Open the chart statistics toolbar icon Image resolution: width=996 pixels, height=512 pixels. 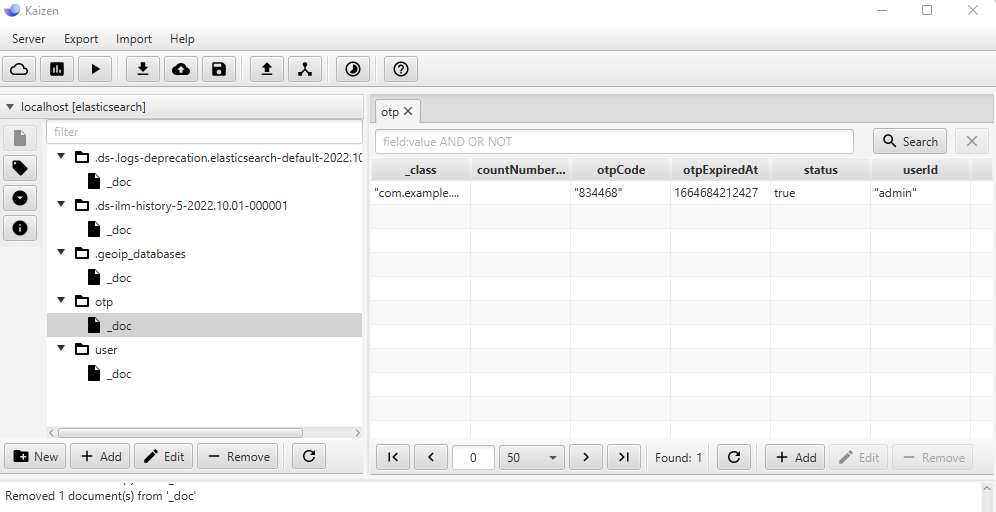[x=57, y=69]
